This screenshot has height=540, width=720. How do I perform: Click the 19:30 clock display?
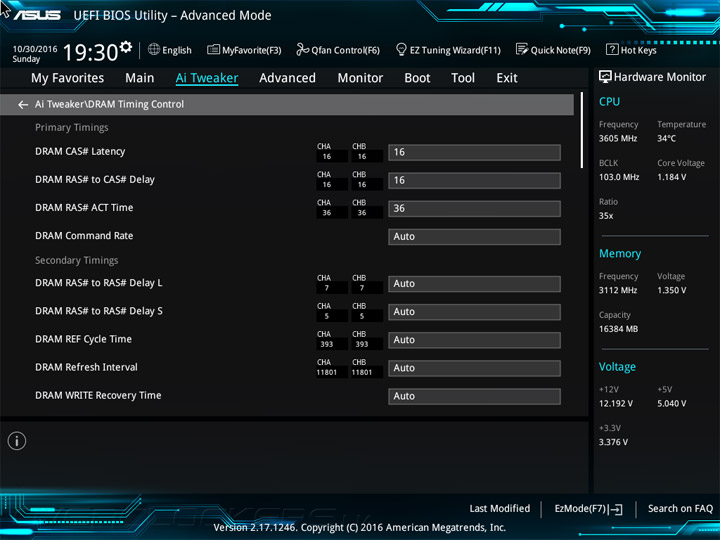click(90, 52)
